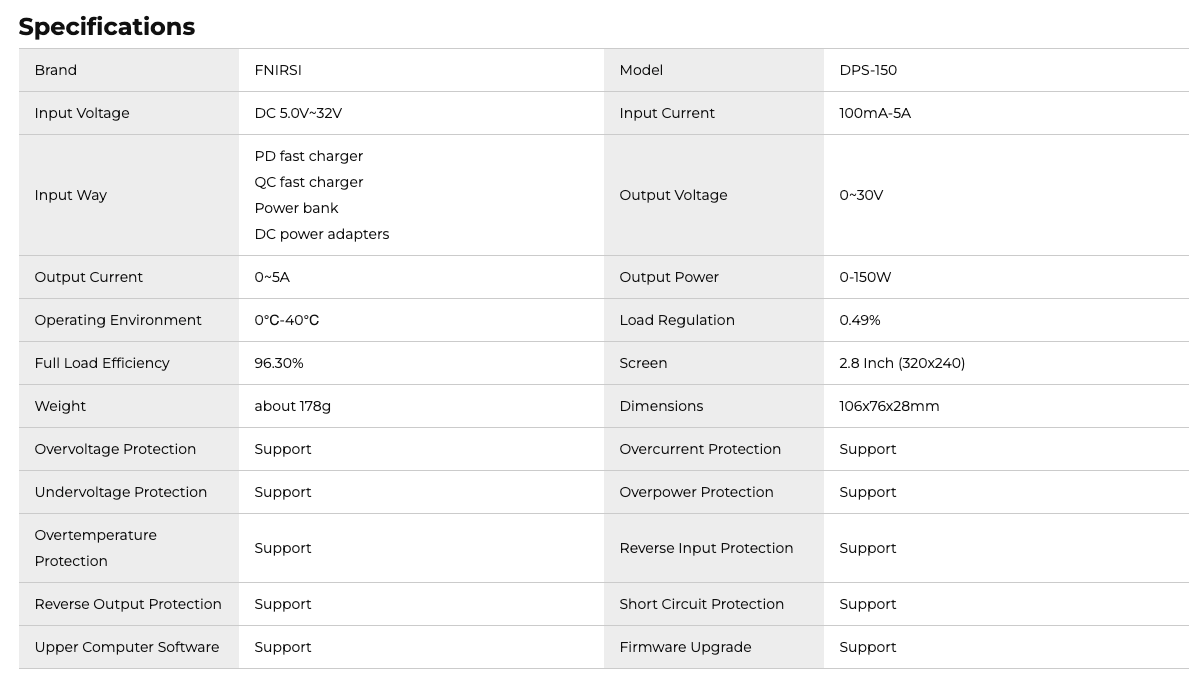Select the 106x76x28mm dimensions value
The height and width of the screenshot is (680, 1199).
(889, 406)
